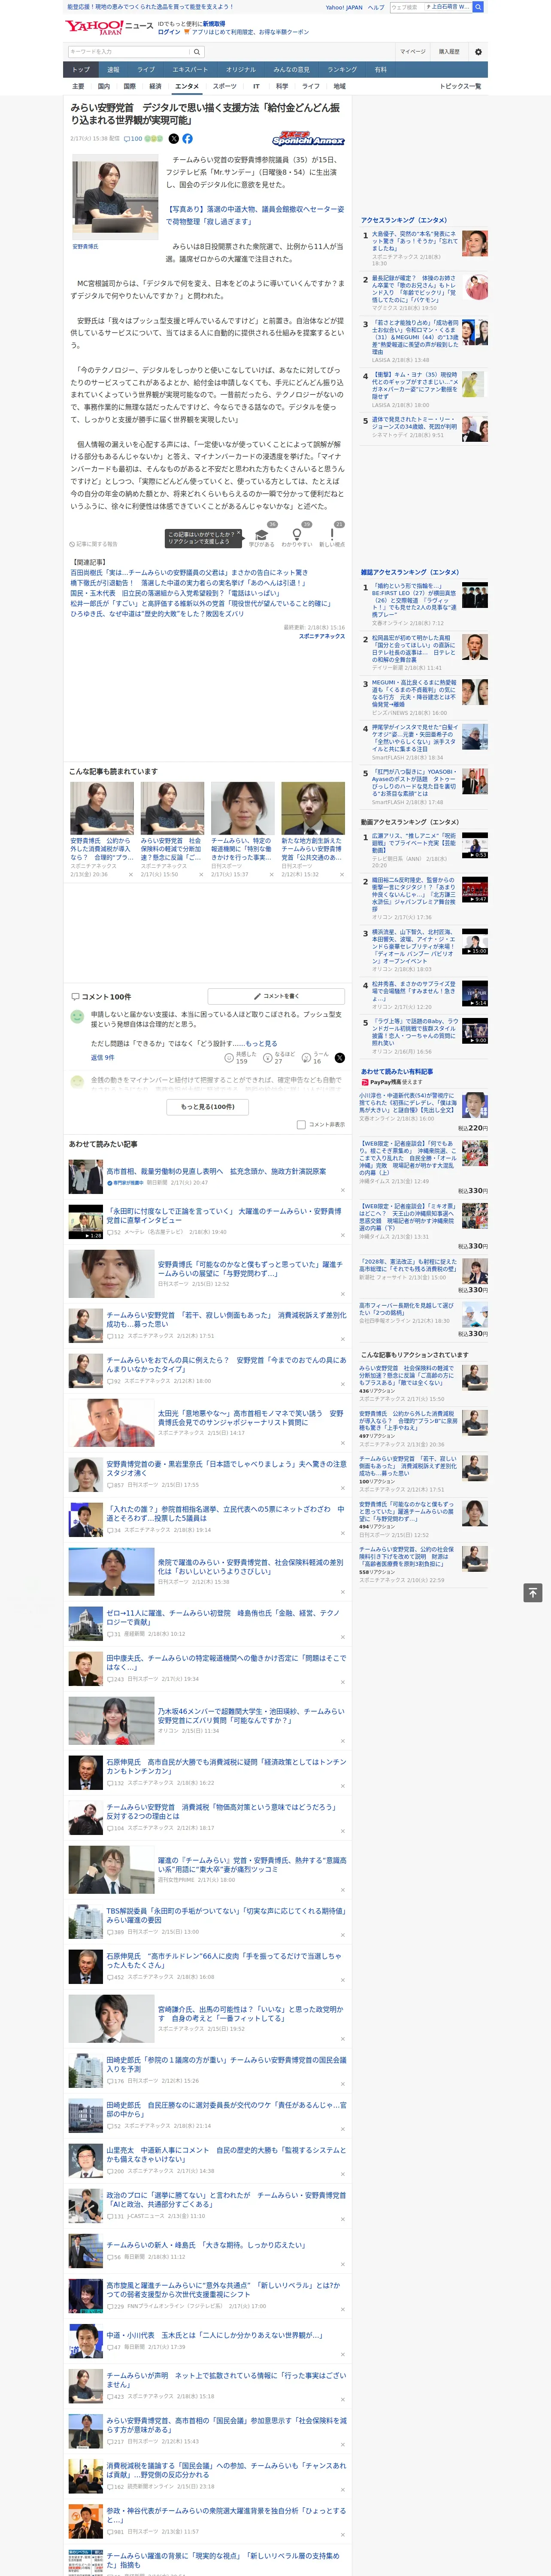Viewport: 551px width, 2576px height.
Task: Open the 田中康夫氏 recommended article
Action: click(x=226, y=1662)
